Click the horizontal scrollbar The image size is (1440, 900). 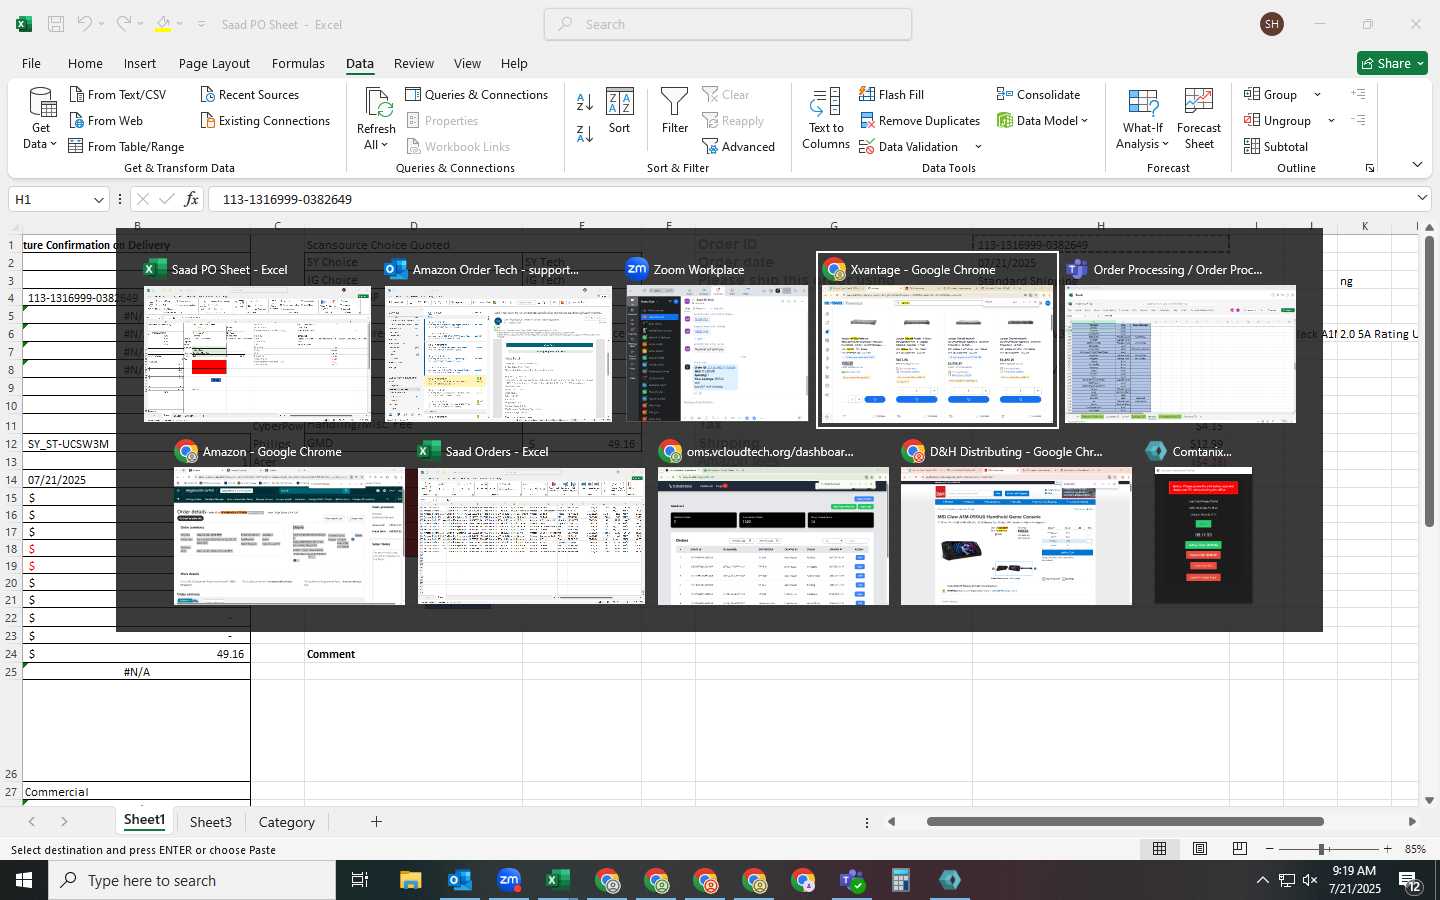(1125, 821)
